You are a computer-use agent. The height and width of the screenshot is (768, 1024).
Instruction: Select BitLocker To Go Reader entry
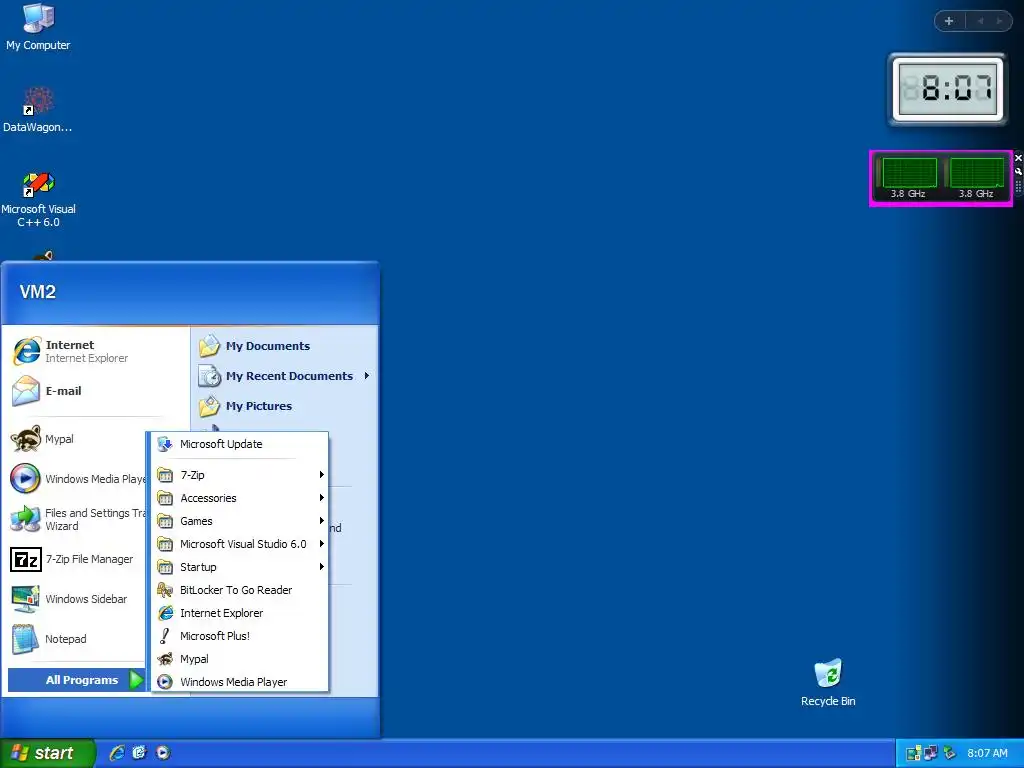[x=240, y=590]
